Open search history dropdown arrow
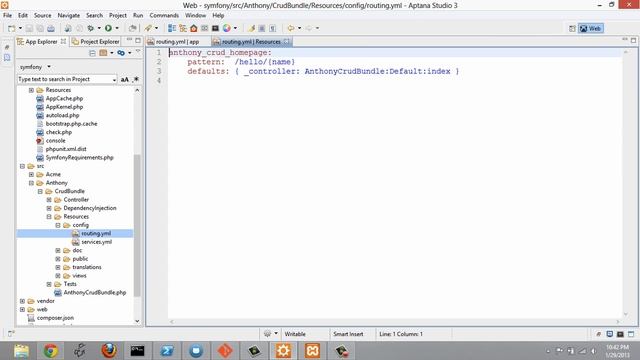Viewport: 640px width, 360px height. click(x=114, y=80)
